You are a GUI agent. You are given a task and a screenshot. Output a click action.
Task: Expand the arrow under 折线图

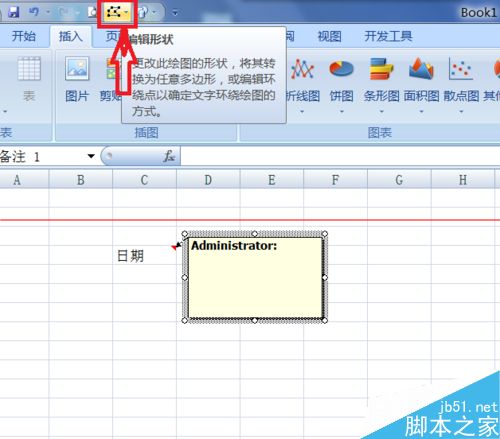(x=302, y=111)
